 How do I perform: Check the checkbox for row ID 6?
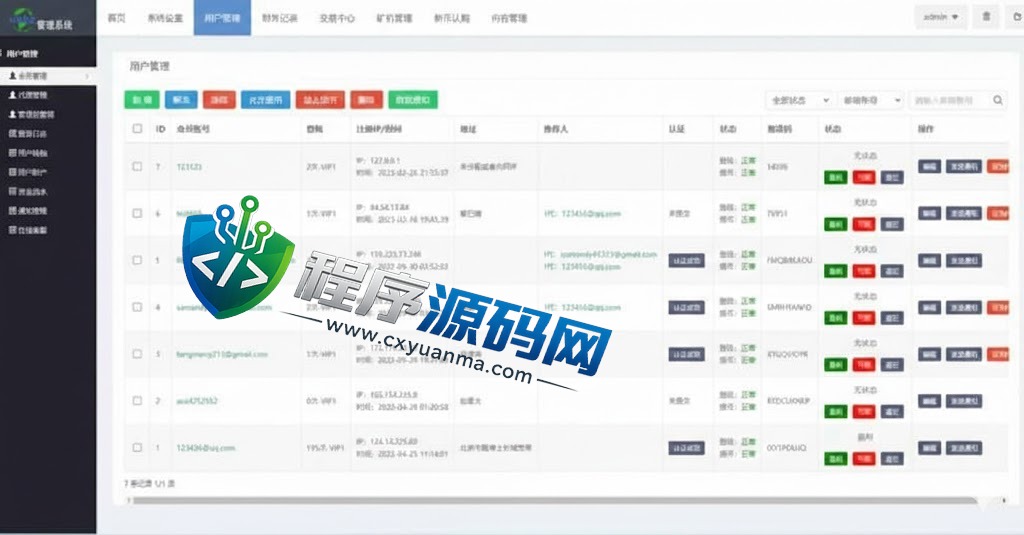click(x=137, y=213)
